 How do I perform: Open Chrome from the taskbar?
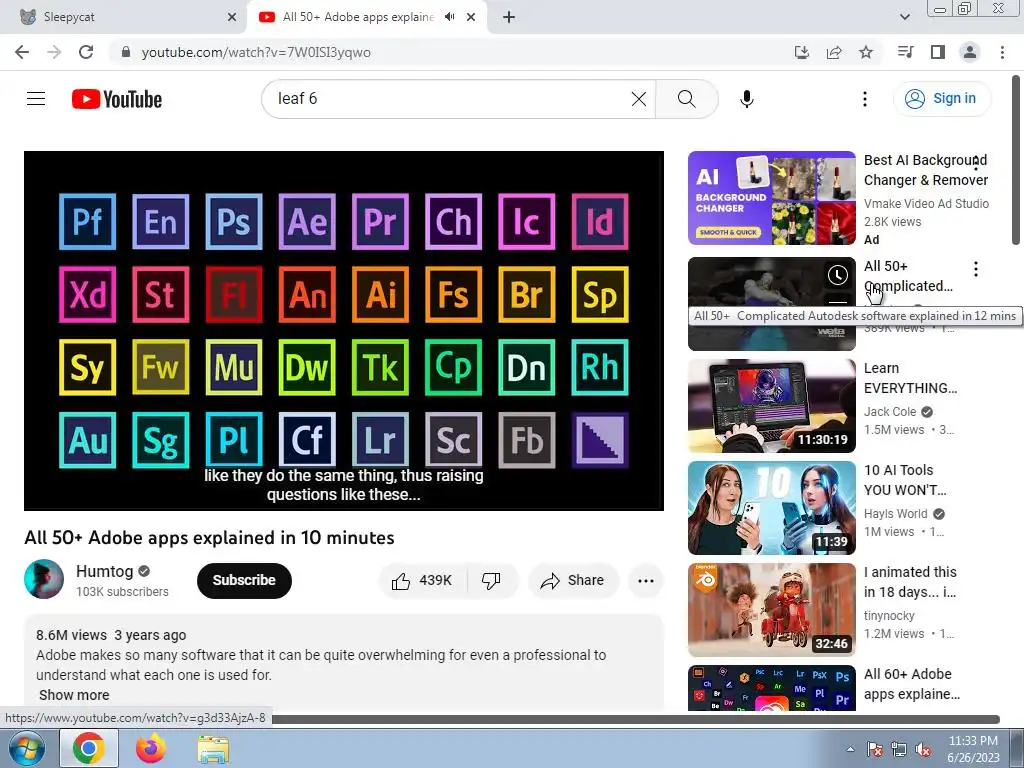[x=89, y=748]
